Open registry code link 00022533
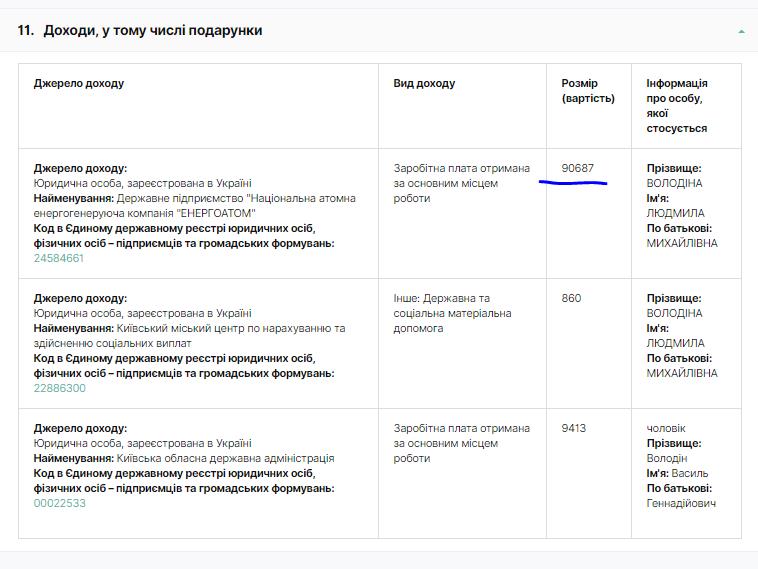This screenshot has height=569, width=758. coord(60,503)
